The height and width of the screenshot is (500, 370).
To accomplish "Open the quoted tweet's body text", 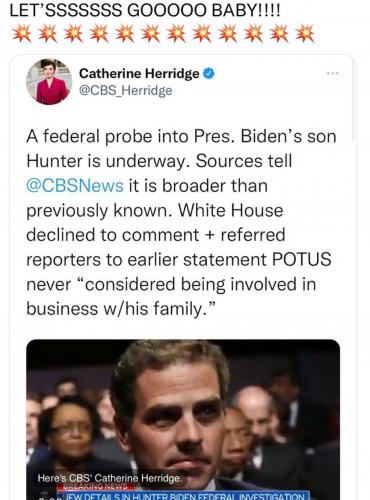I will [x=181, y=223].
